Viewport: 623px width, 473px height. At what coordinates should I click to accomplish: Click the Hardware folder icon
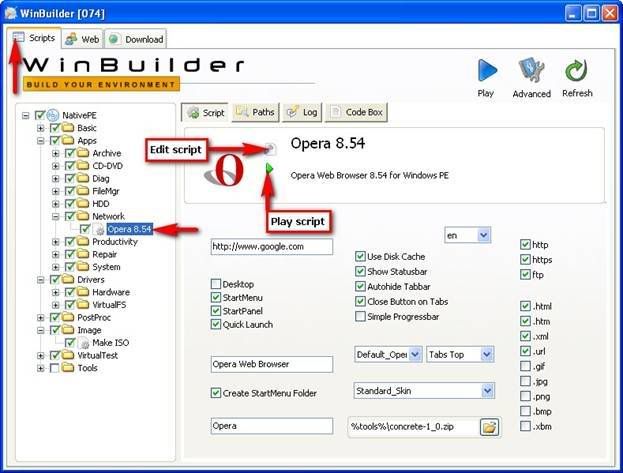(x=83, y=292)
